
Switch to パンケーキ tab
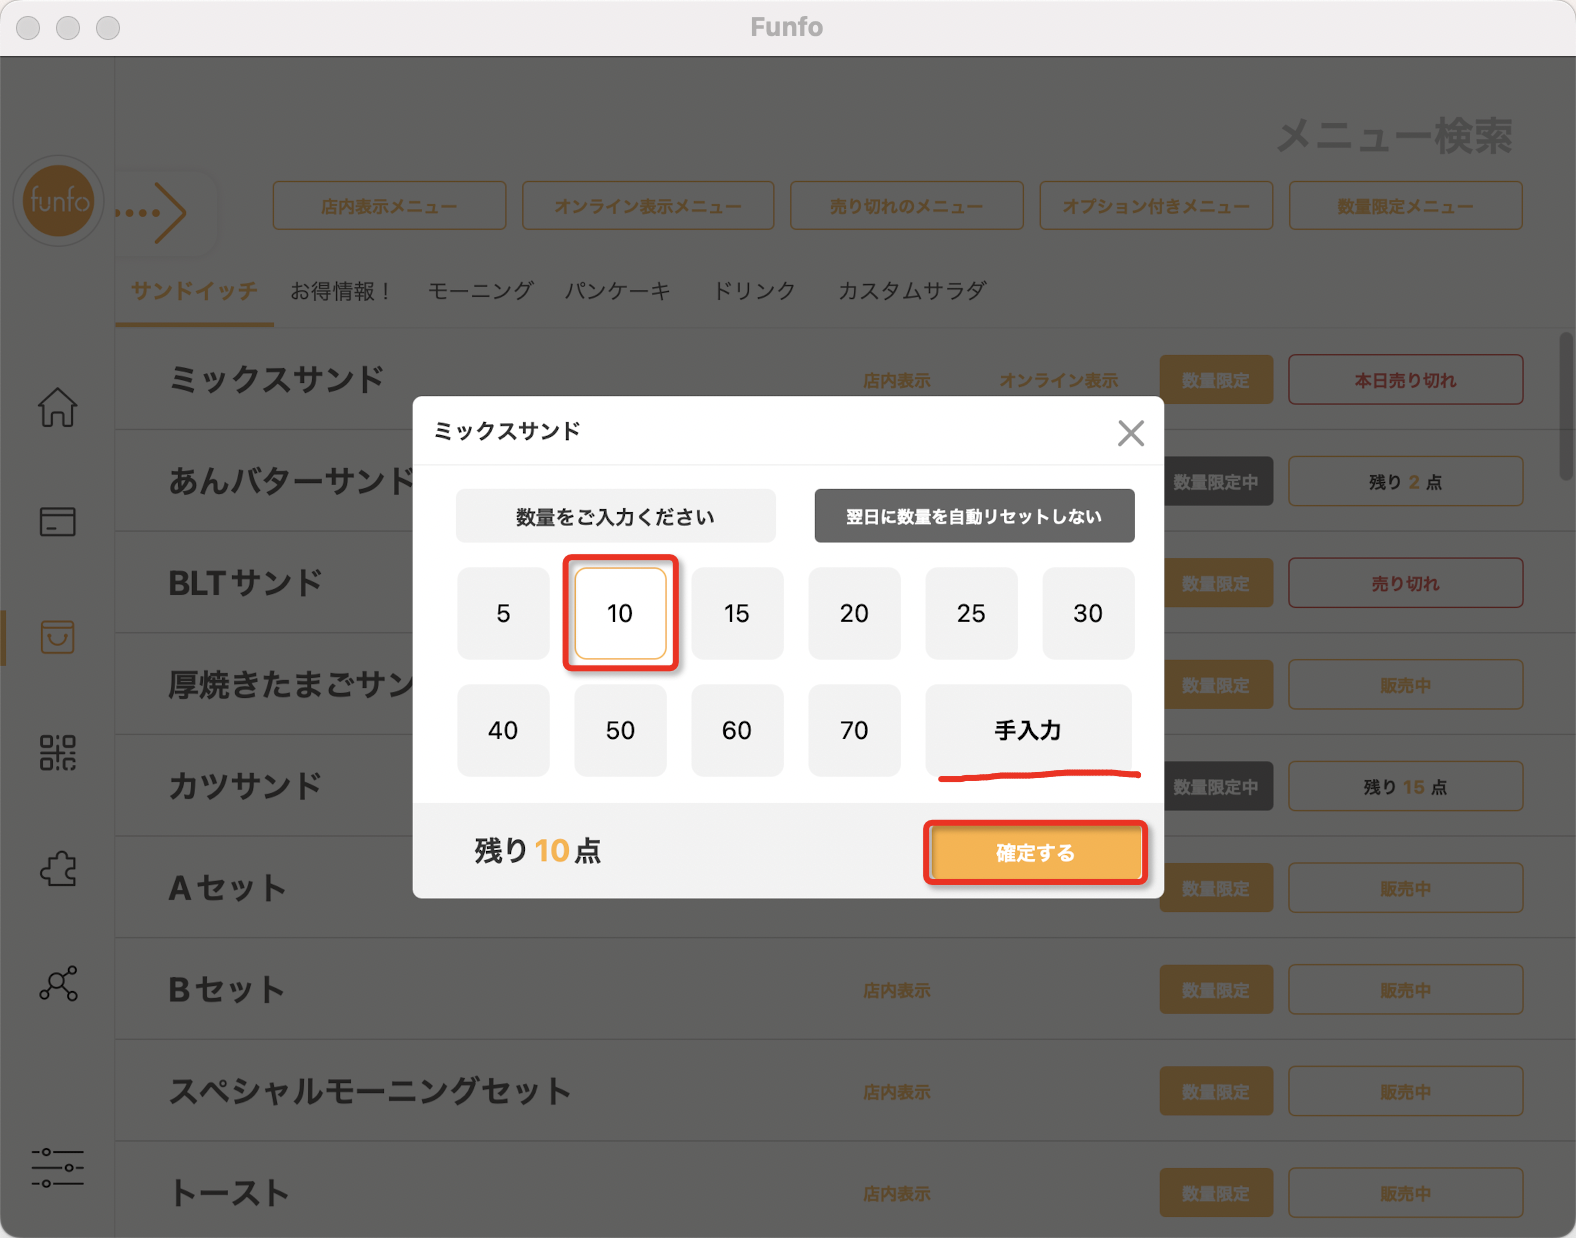click(x=617, y=291)
